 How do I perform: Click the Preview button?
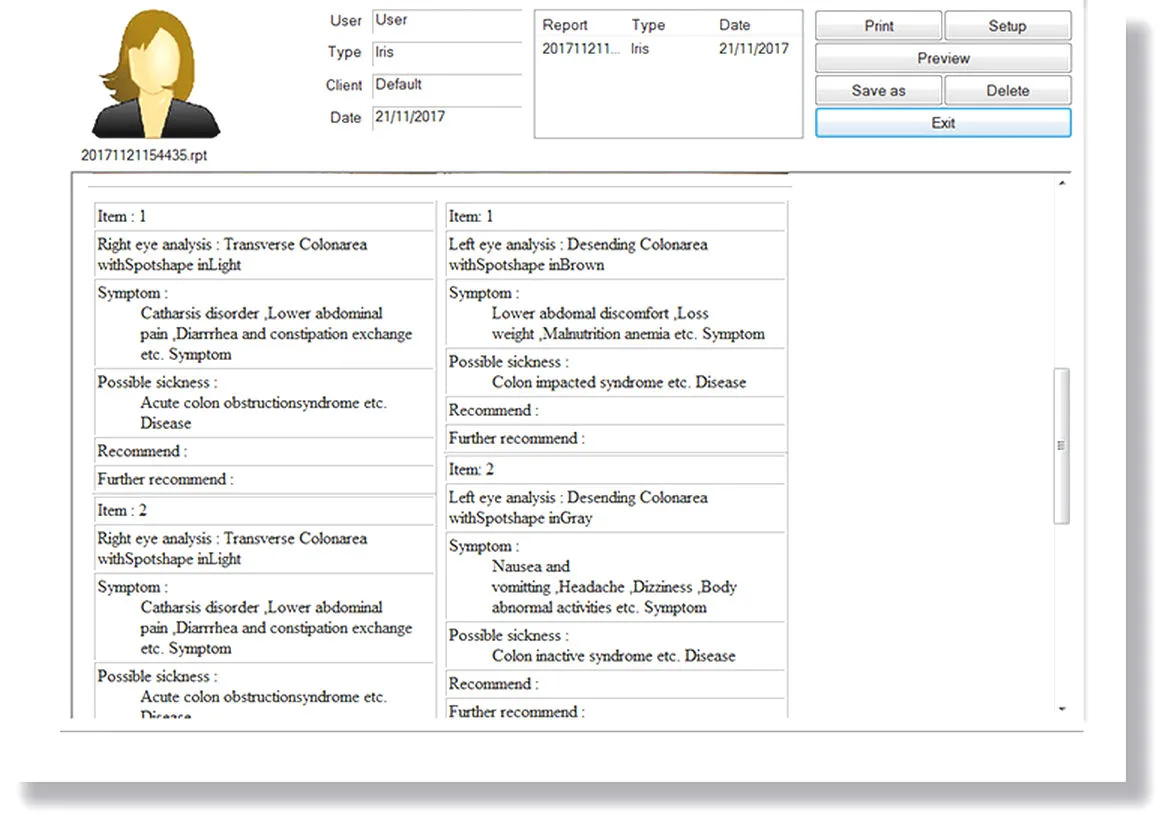942,58
